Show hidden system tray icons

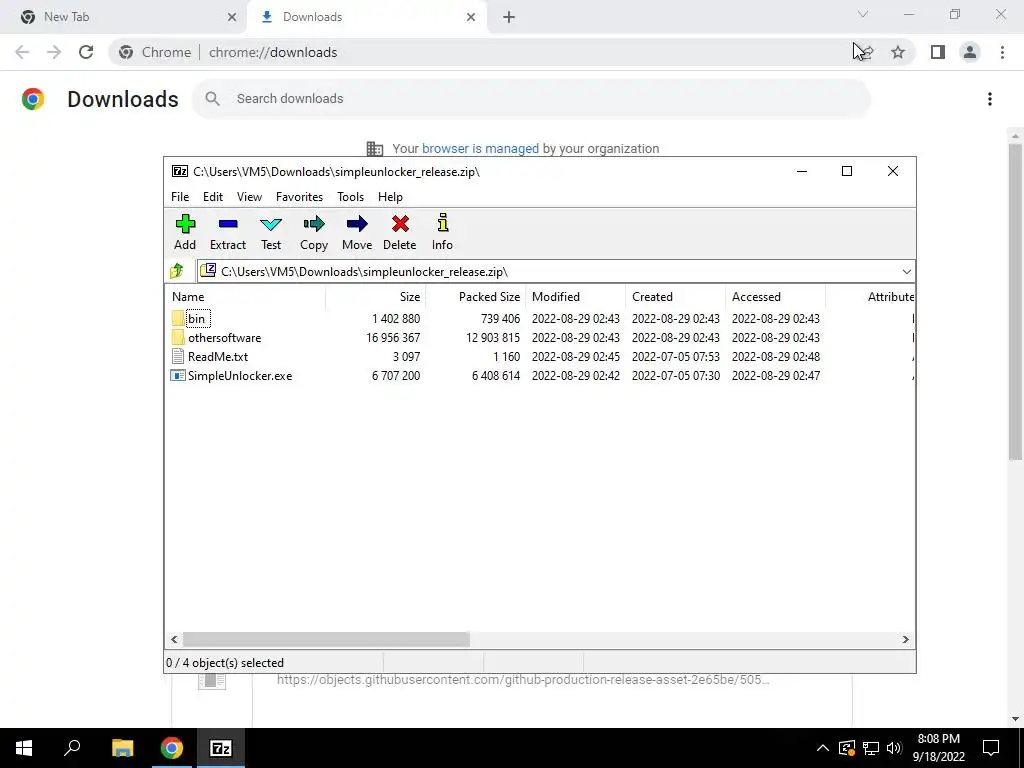(x=823, y=748)
